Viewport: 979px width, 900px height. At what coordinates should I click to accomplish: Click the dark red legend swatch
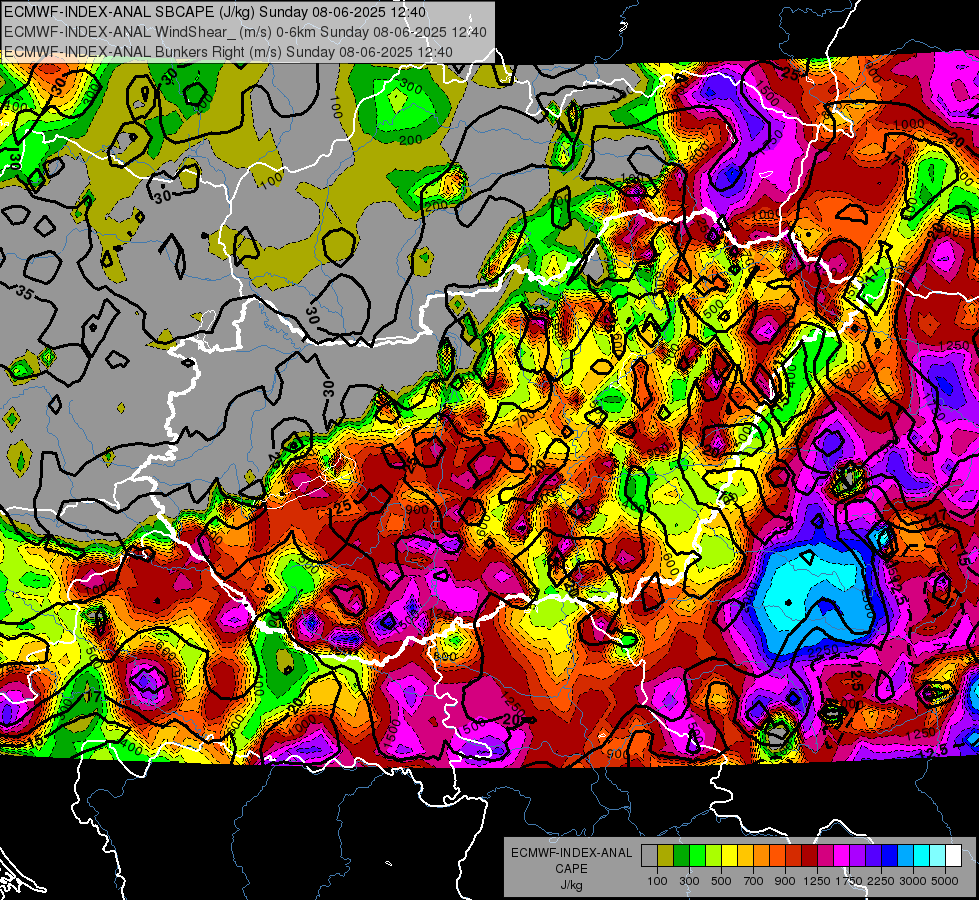click(x=810, y=855)
